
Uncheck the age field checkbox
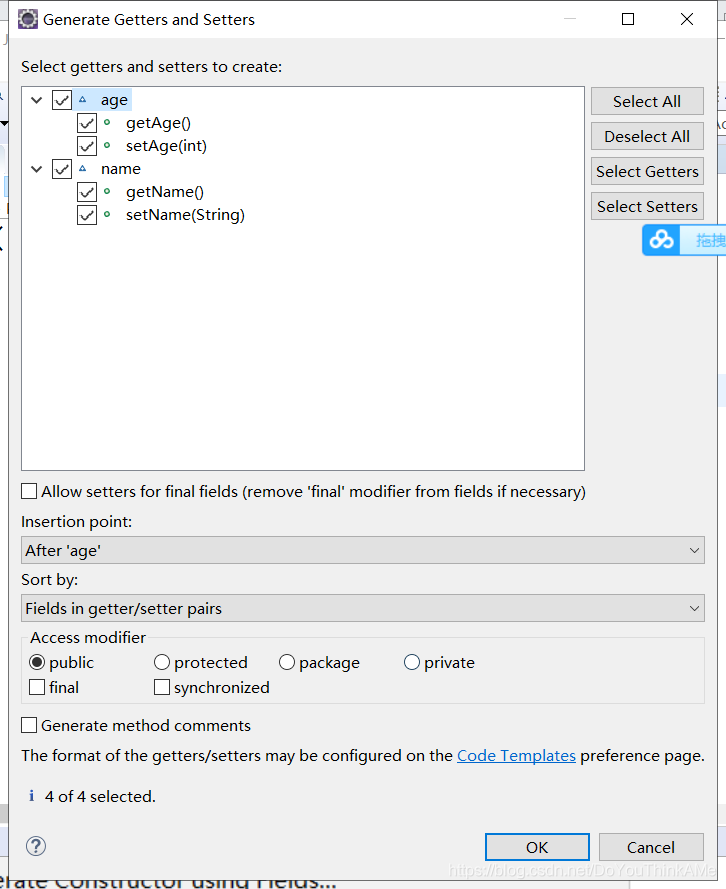pos(62,100)
